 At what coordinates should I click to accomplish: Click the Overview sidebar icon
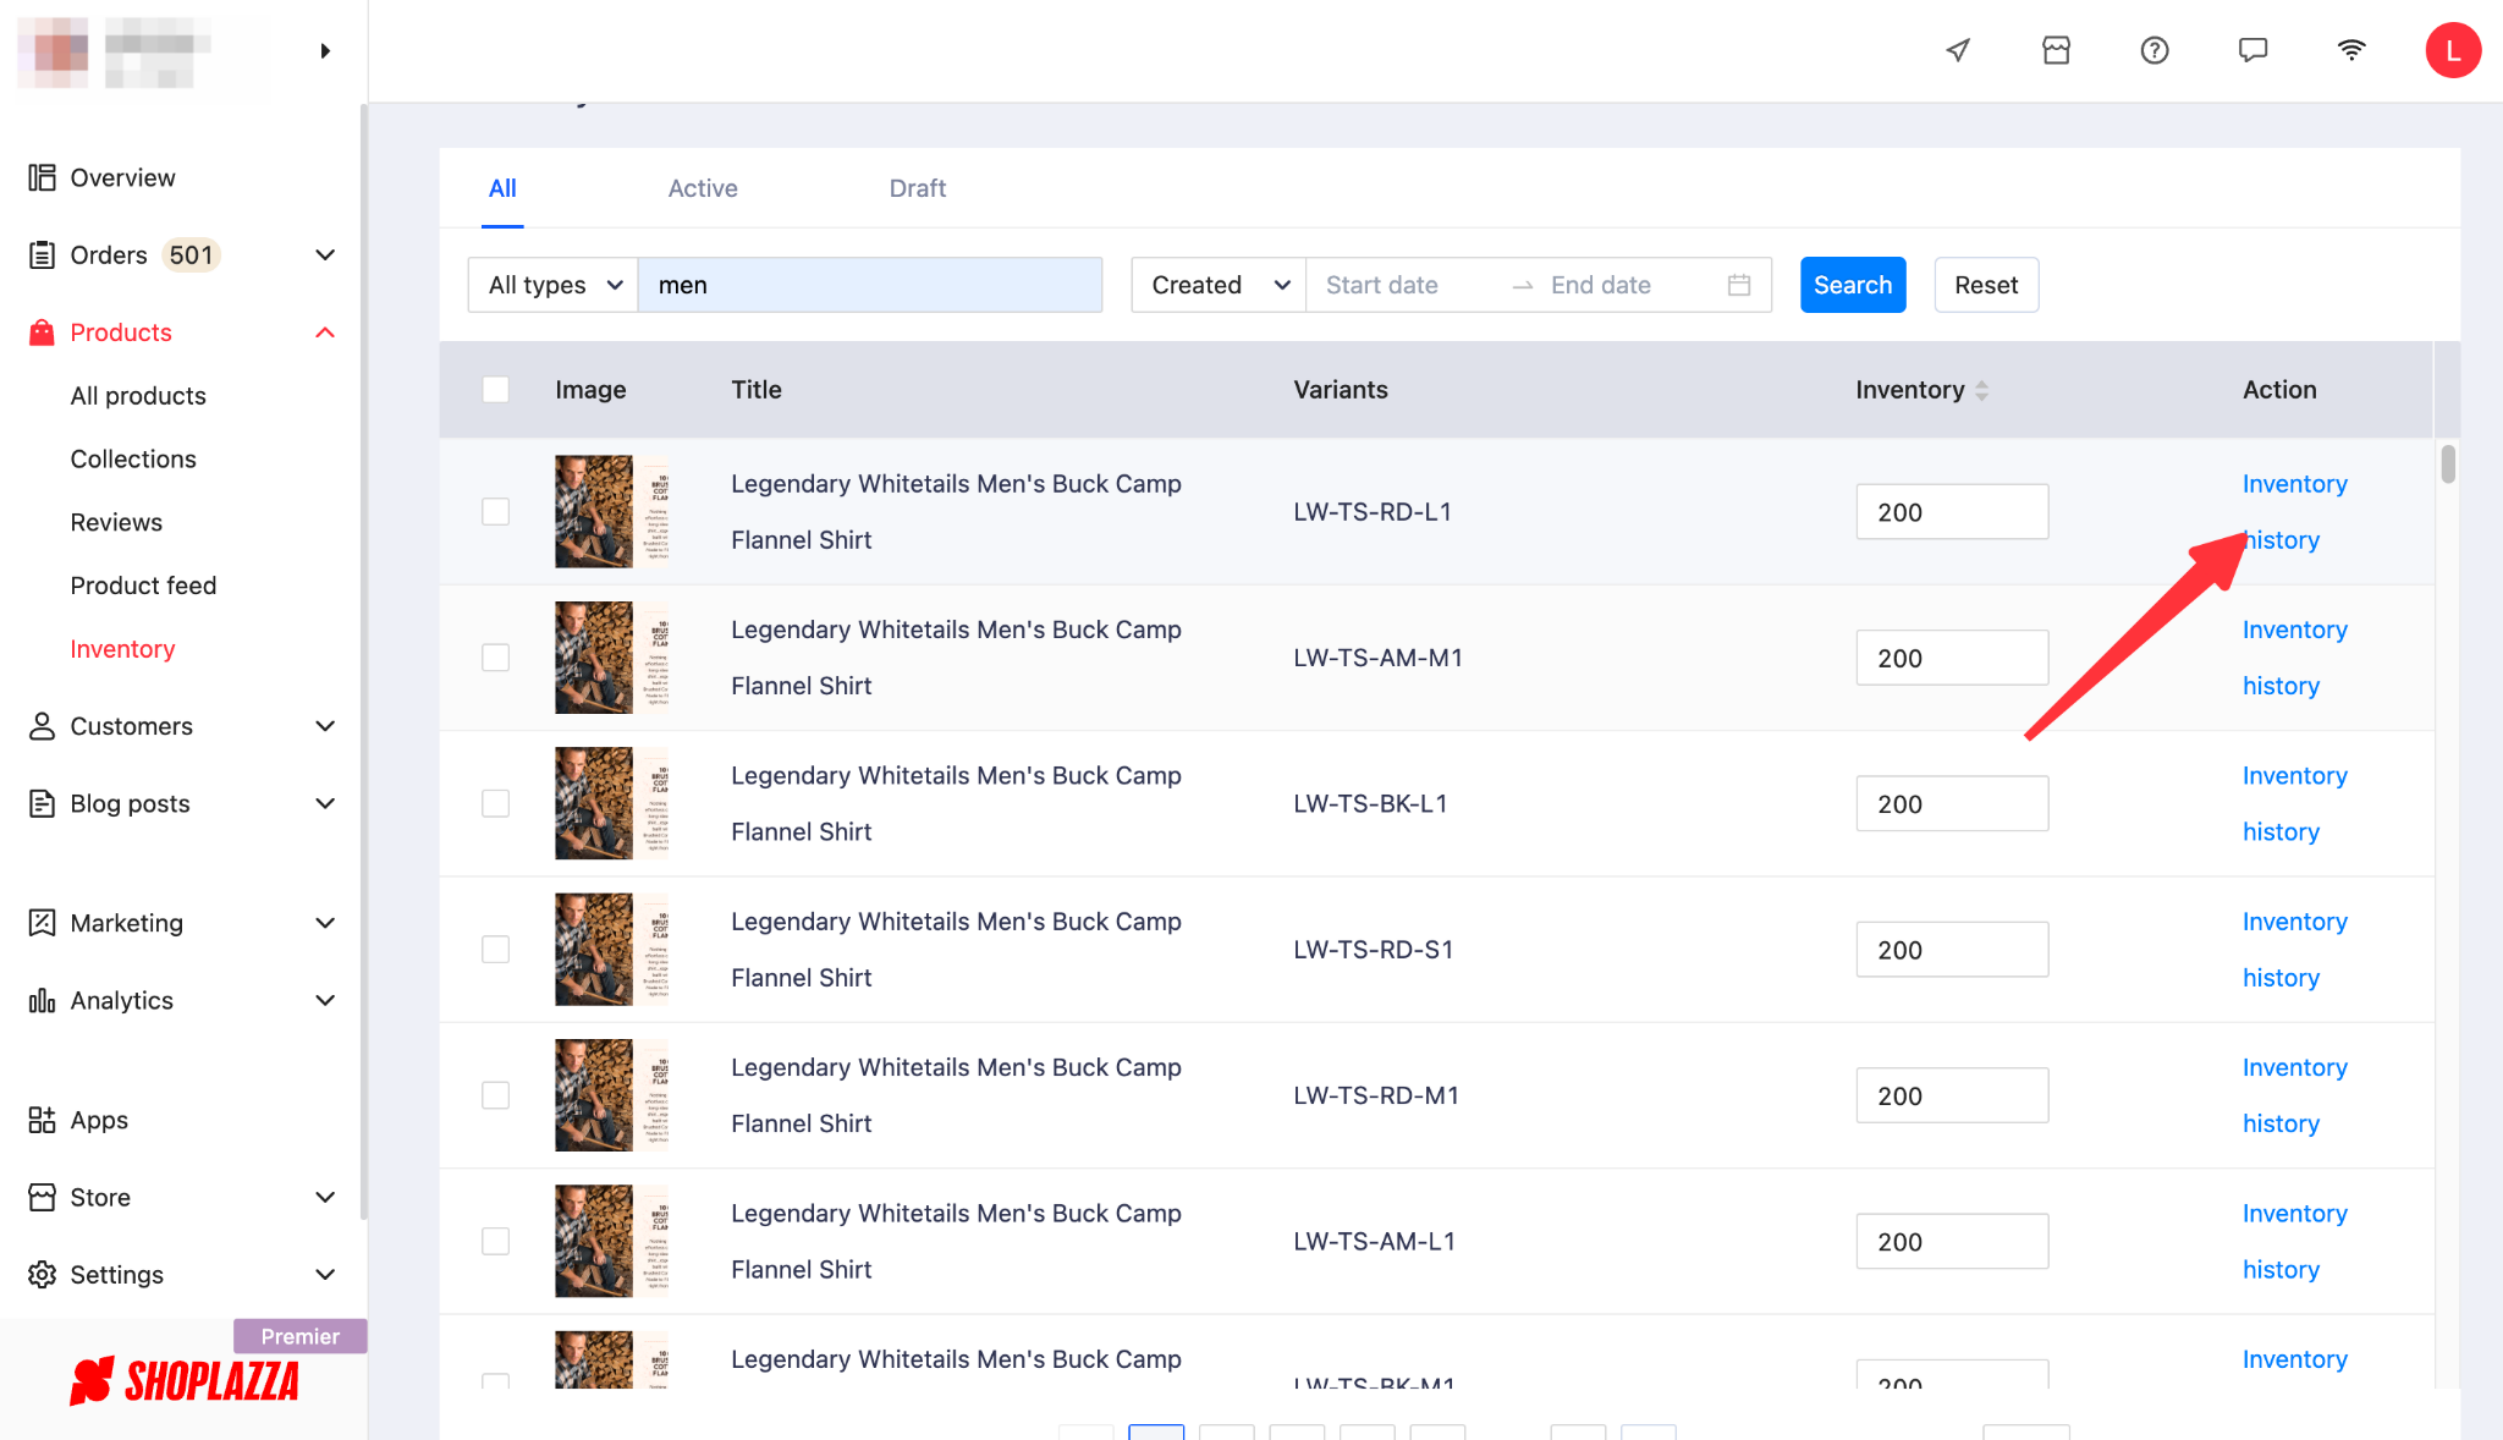tap(42, 177)
